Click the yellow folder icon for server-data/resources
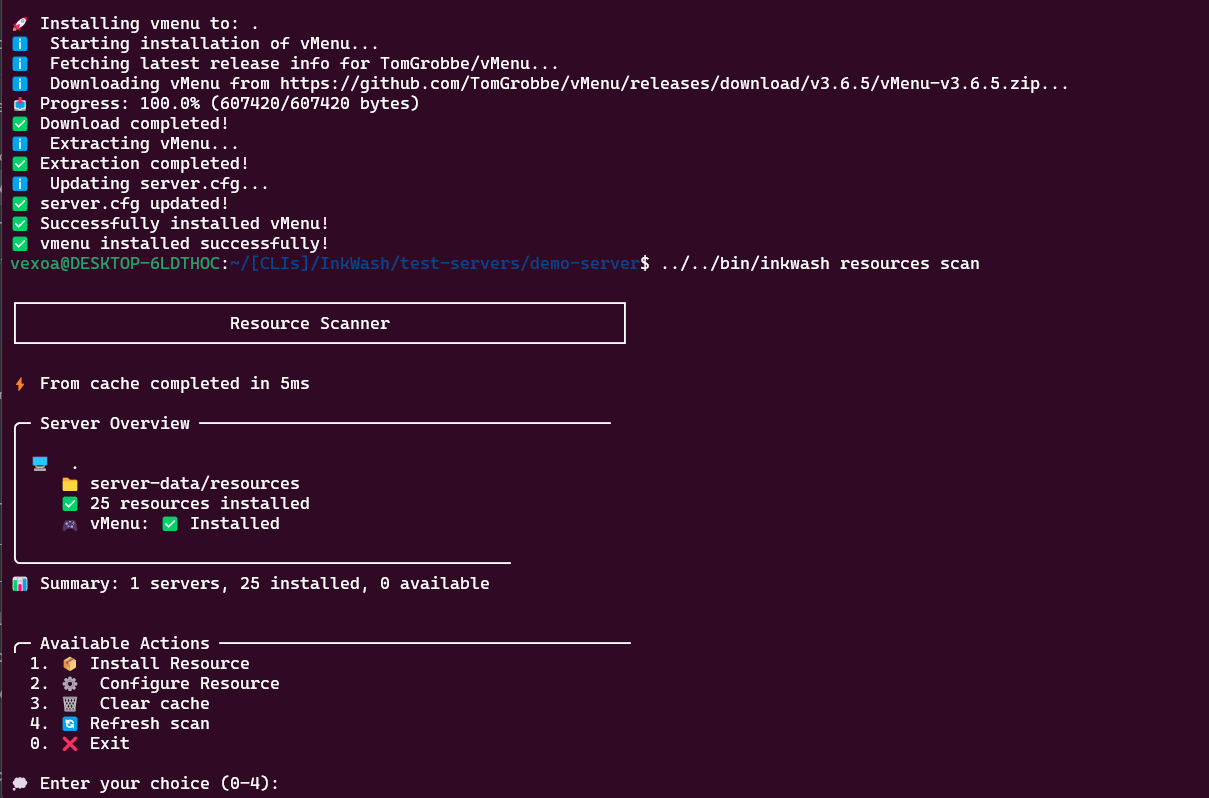This screenshot has width=1209, height=798. click(70, 483)
